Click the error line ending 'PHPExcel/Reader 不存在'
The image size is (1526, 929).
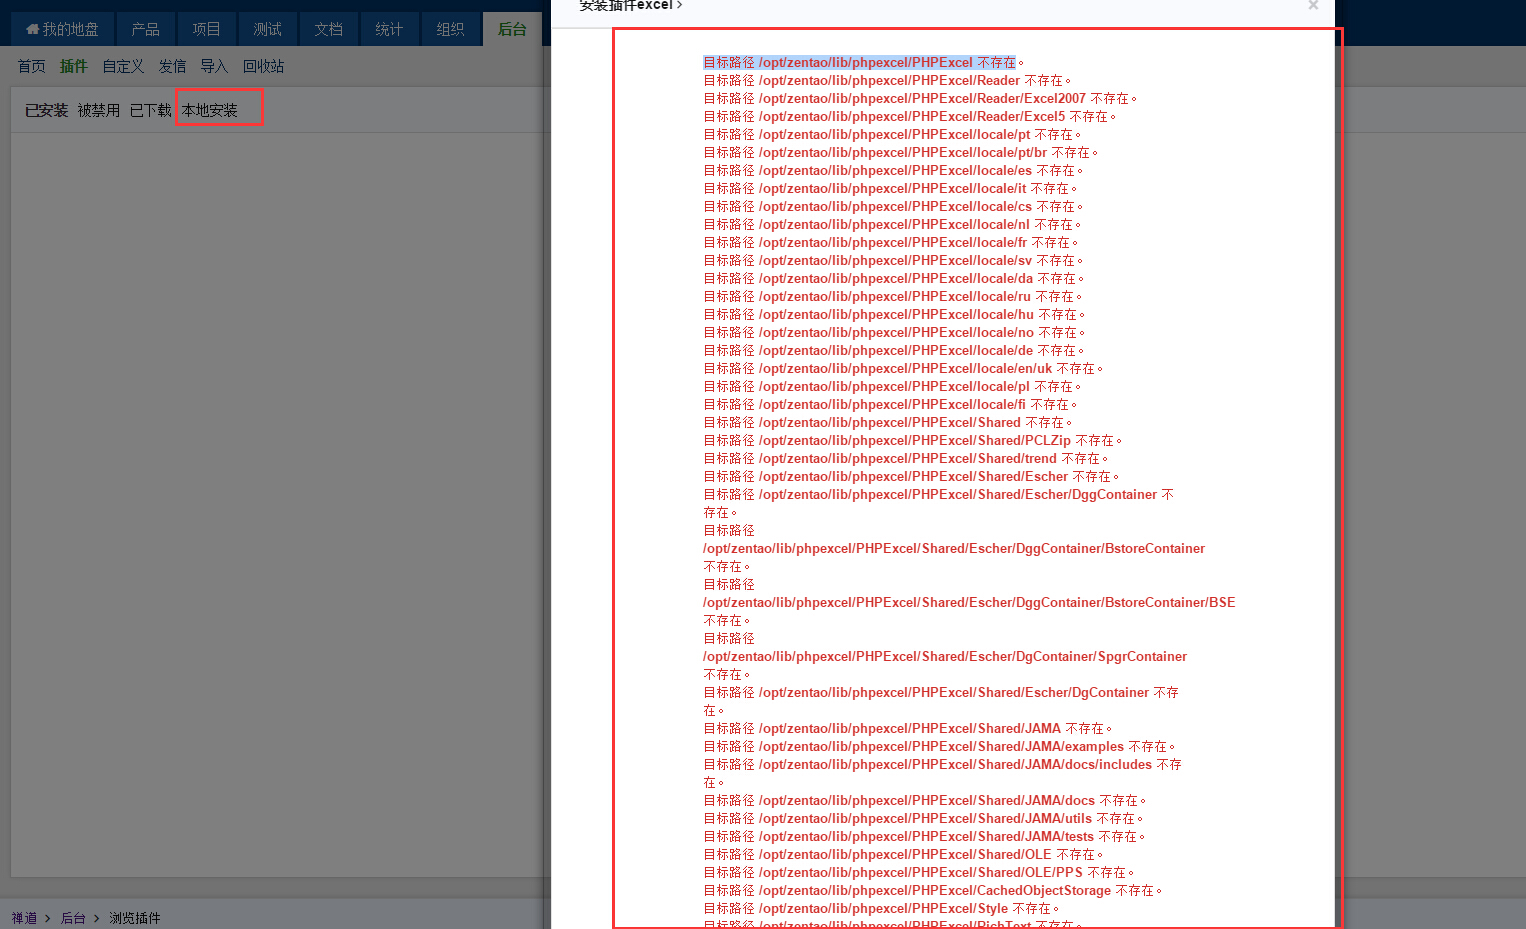(x=887, y=81)
